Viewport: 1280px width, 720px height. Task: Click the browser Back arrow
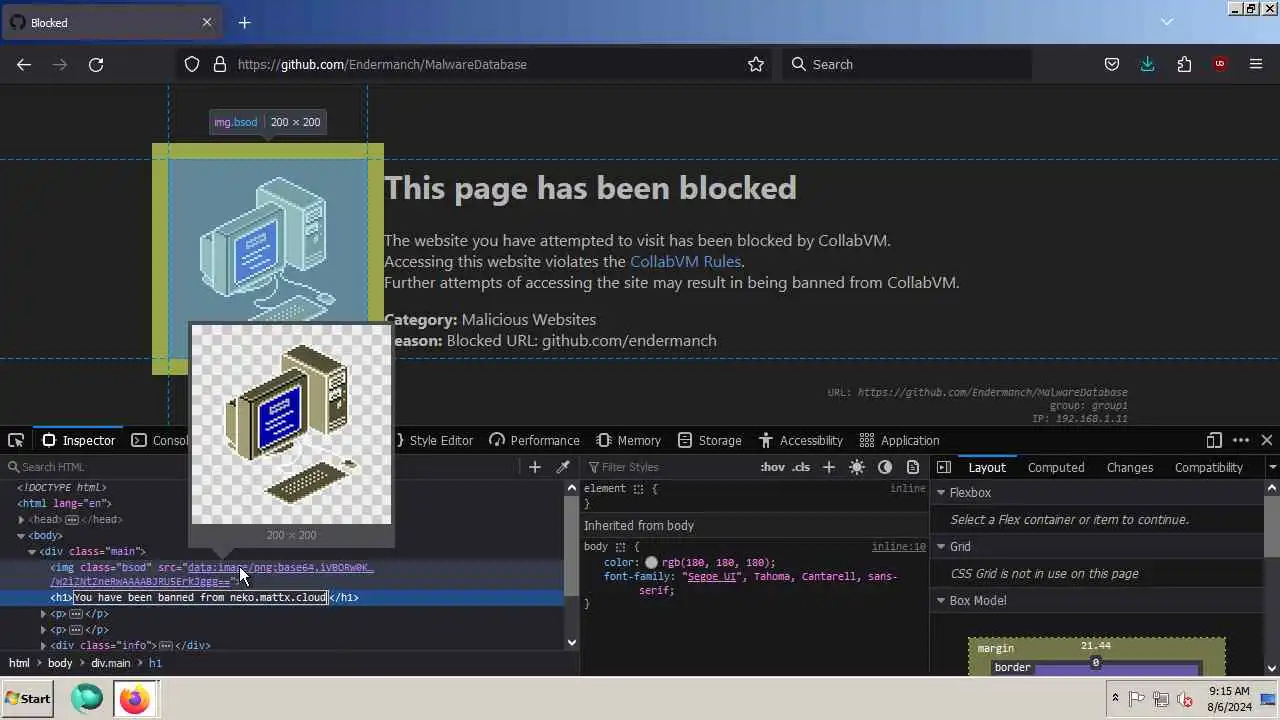click(24, 64)
